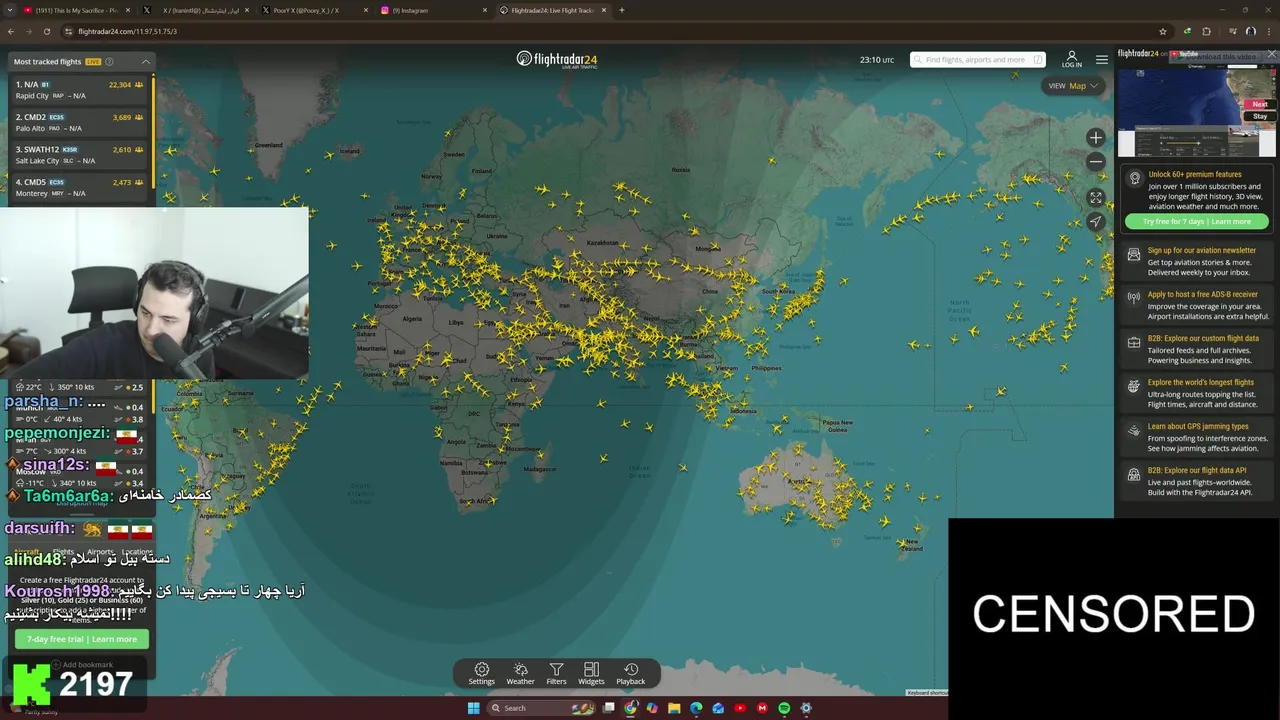Select tracked flight 1 from Rapid City
The image size is (1280, 720).
(x=78, y=90)
